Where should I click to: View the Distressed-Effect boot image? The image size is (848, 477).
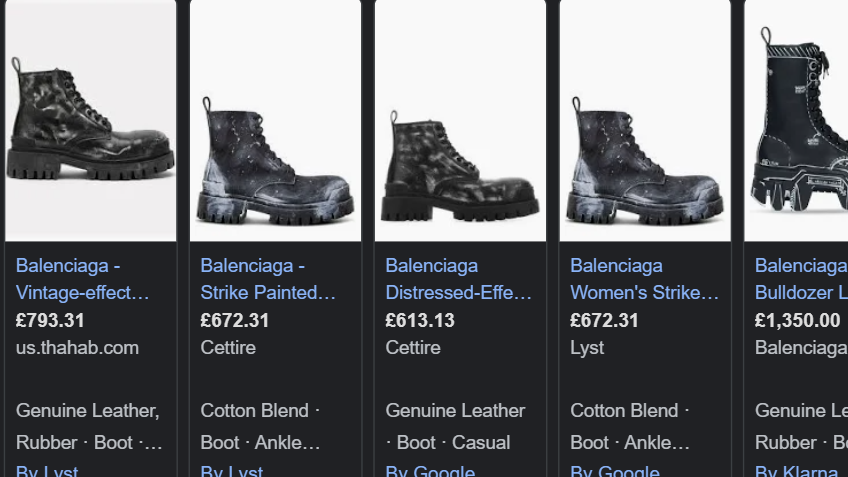(460, 120)
